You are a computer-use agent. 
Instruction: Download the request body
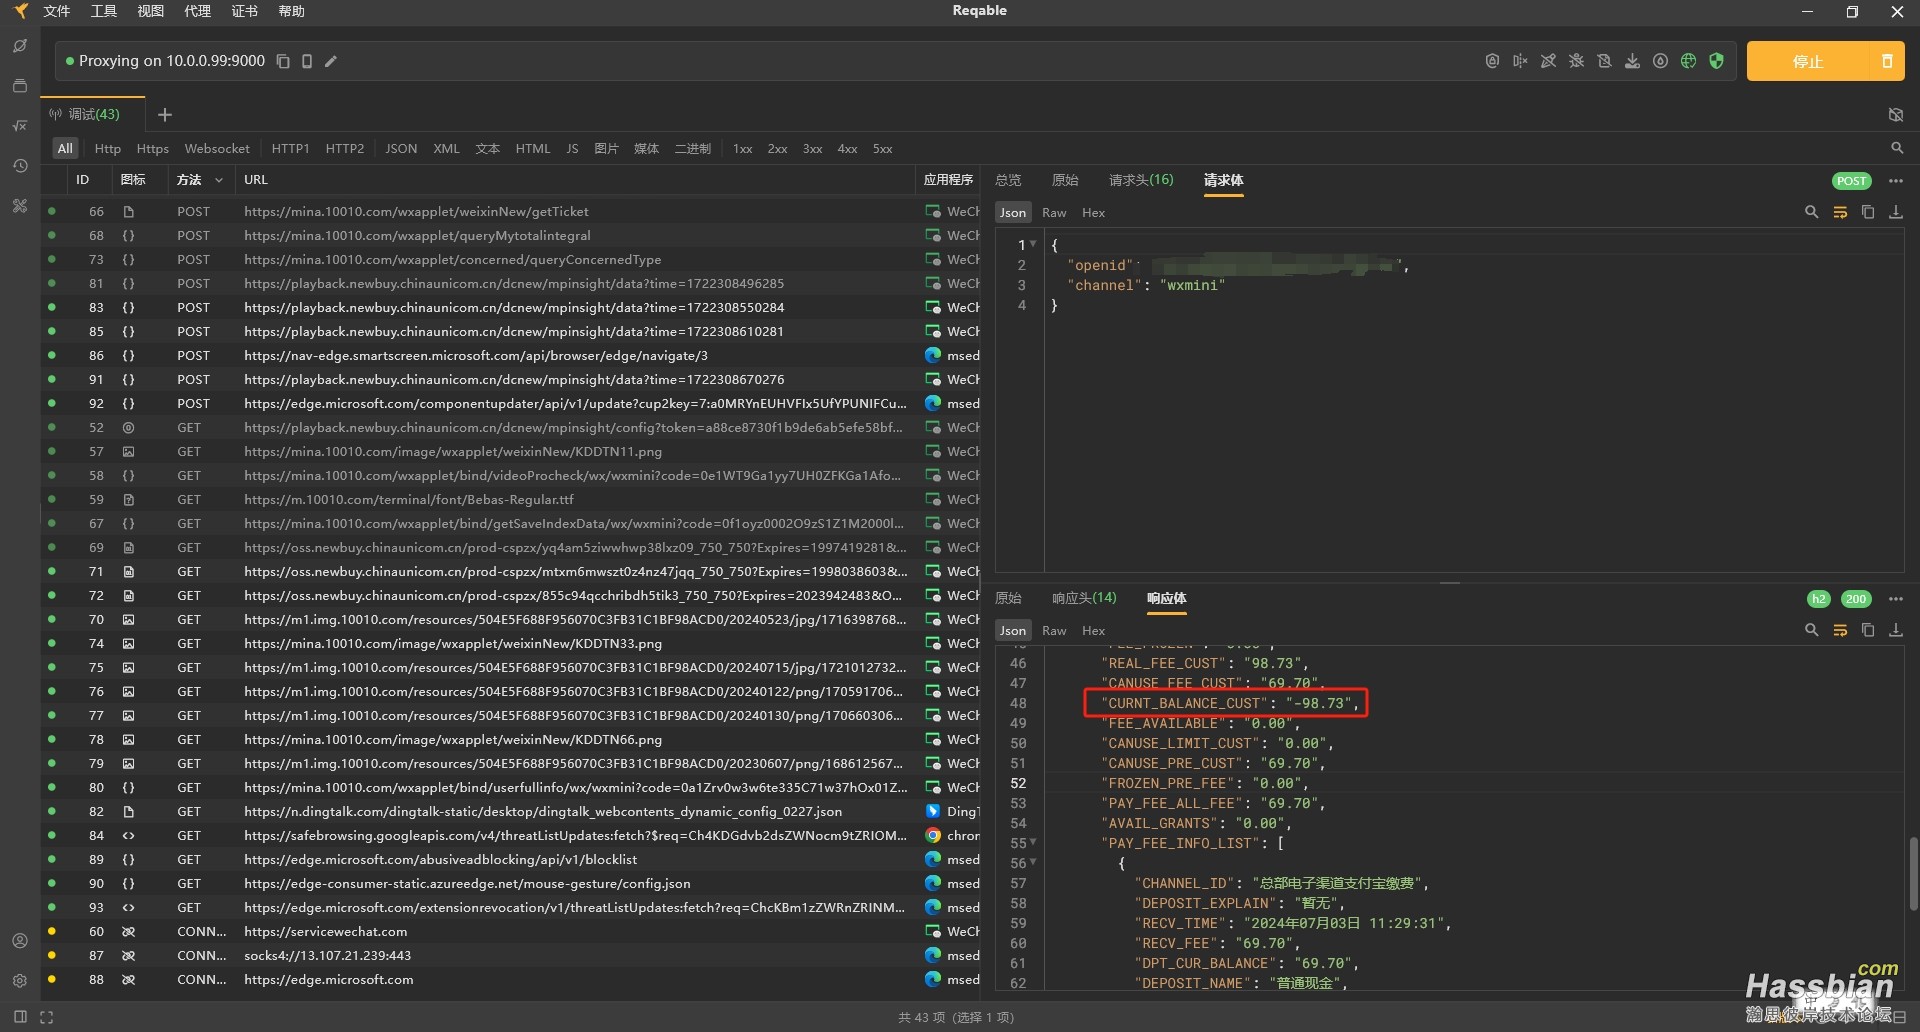(x=1895, y=212)
